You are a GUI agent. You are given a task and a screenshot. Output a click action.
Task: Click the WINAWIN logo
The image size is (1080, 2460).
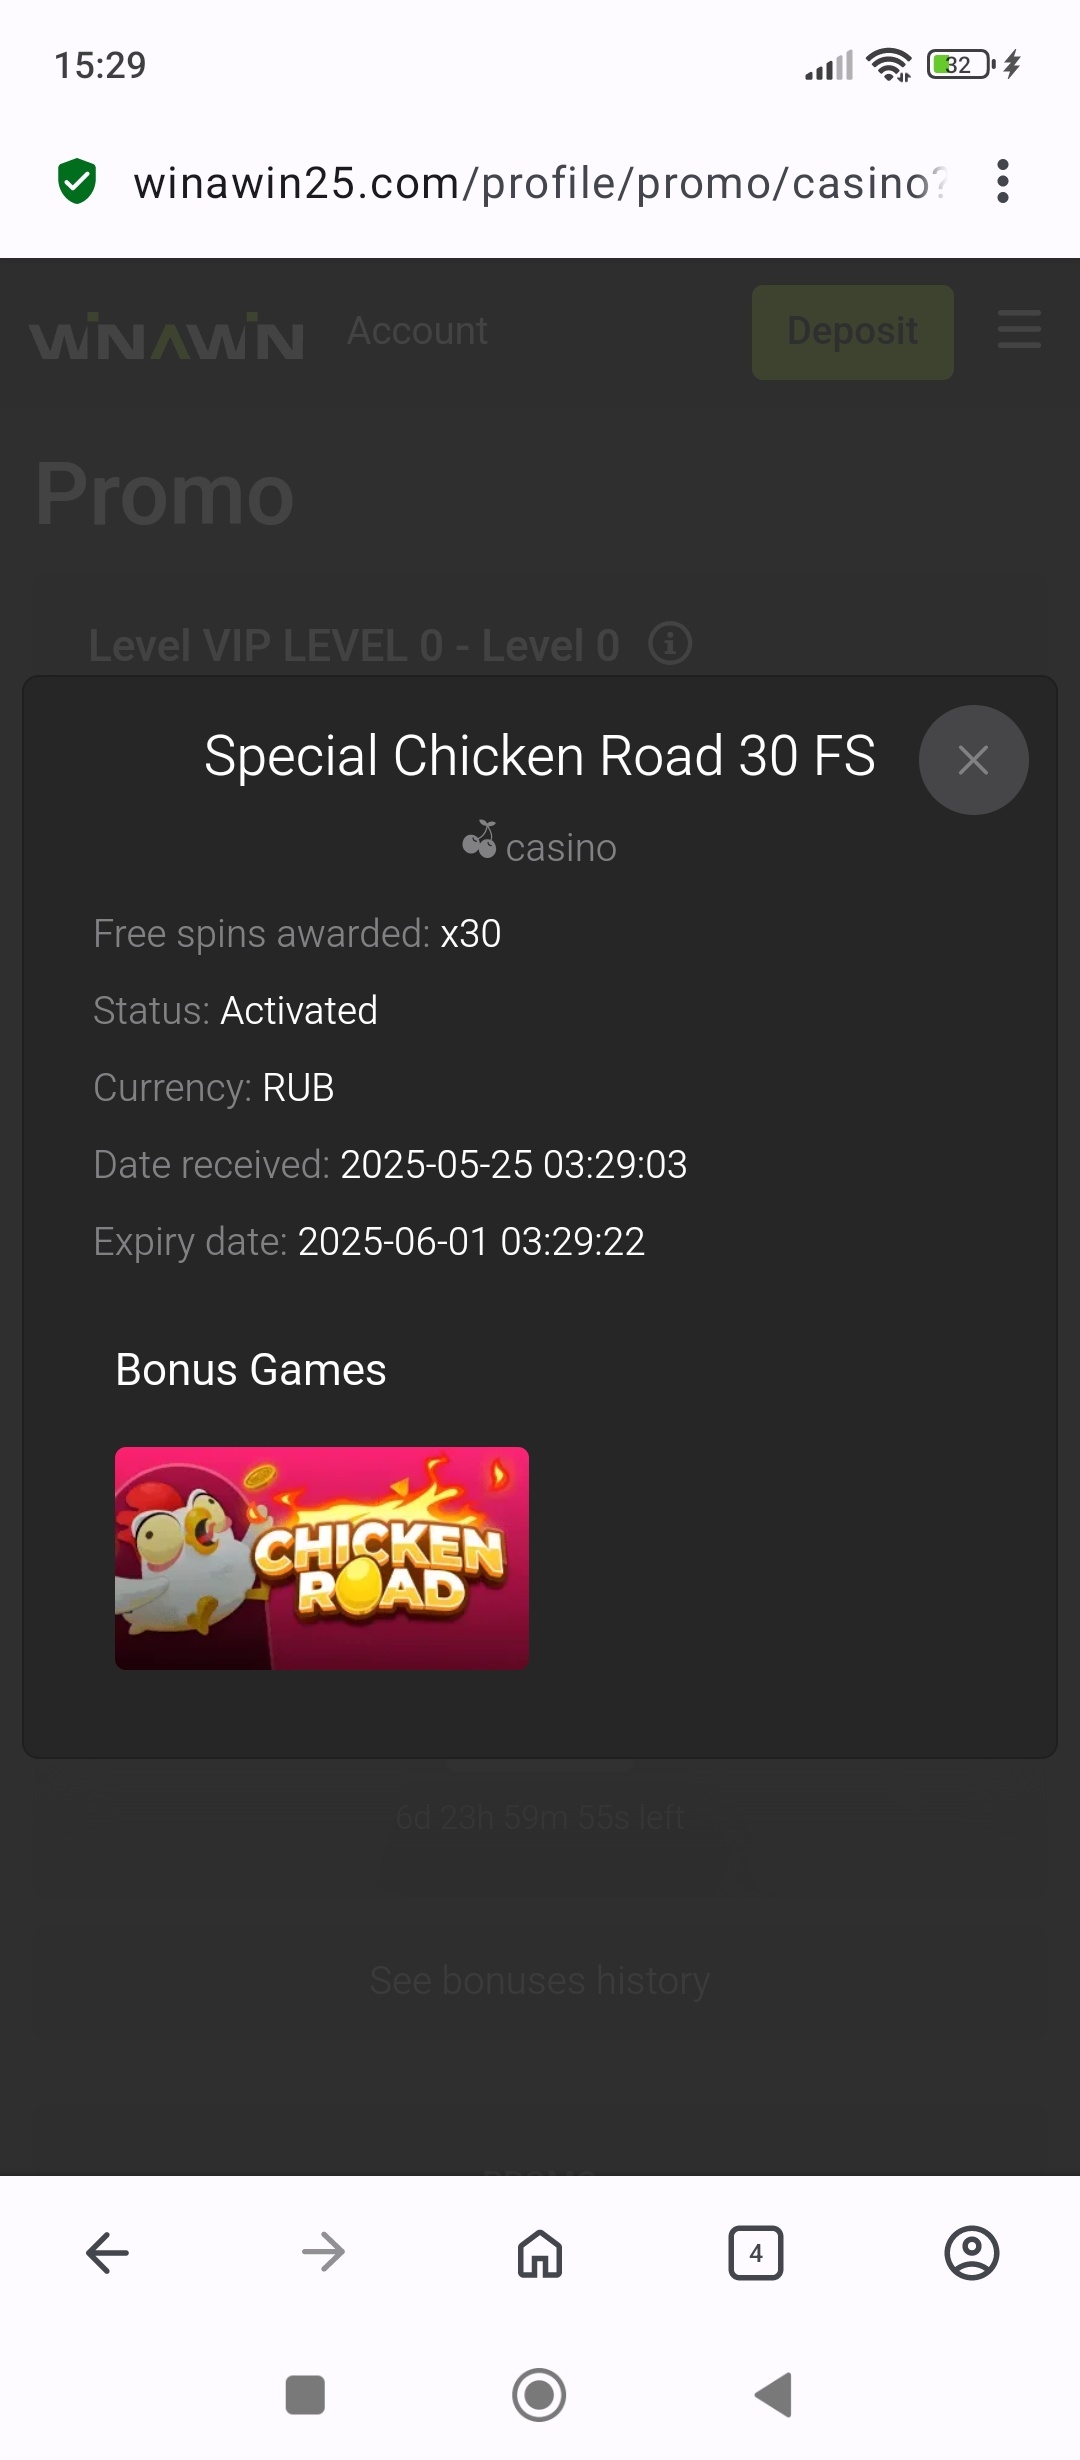(167, 336)
